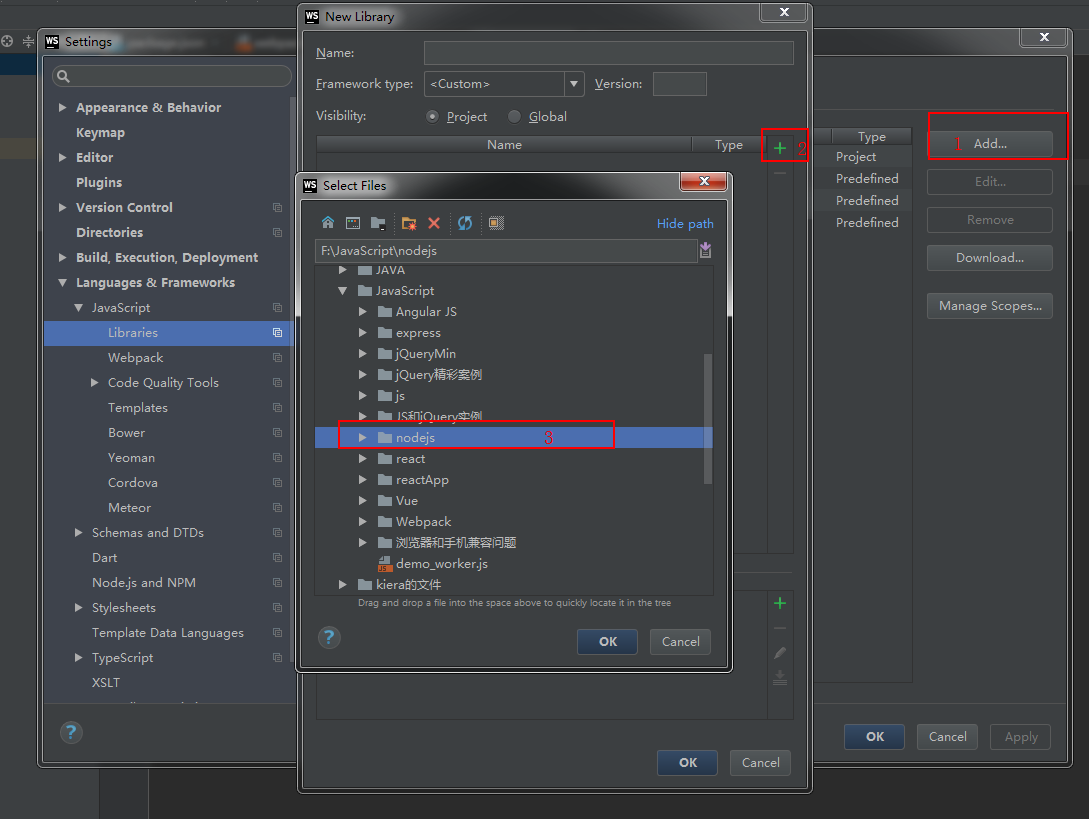Image resolution: width=1089 pixels, height=819 pixels.
Task: Click project-level icon beside Webpack settings row
Action: [x=277, y=358]
